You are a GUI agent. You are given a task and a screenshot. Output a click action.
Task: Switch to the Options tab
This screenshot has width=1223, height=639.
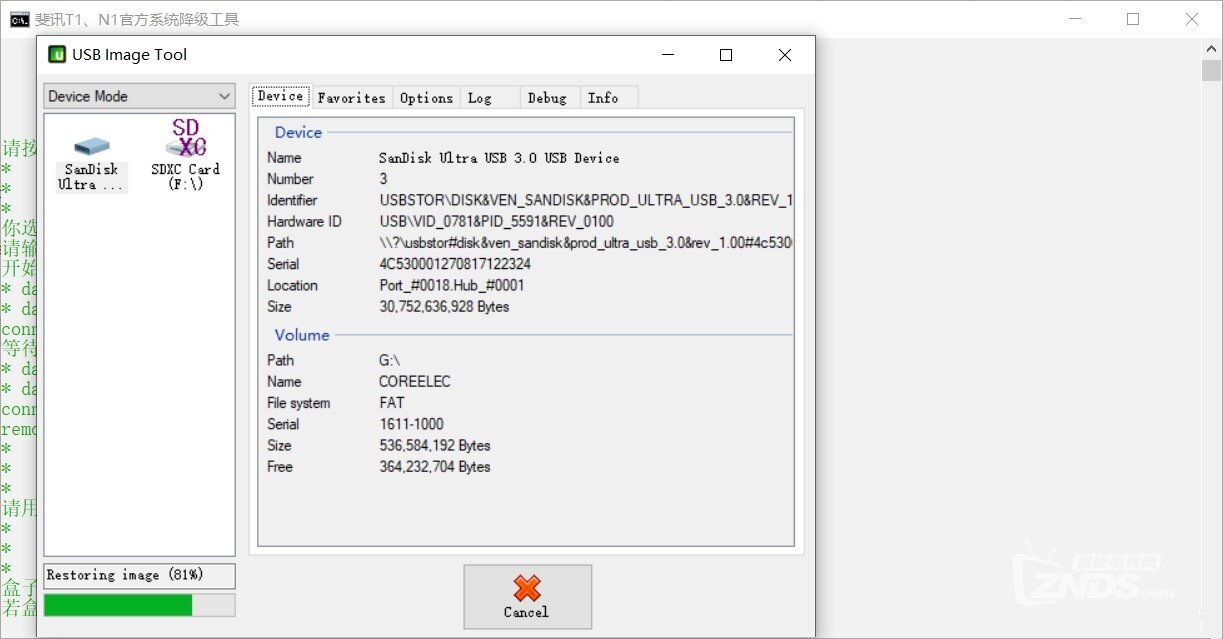426,97
